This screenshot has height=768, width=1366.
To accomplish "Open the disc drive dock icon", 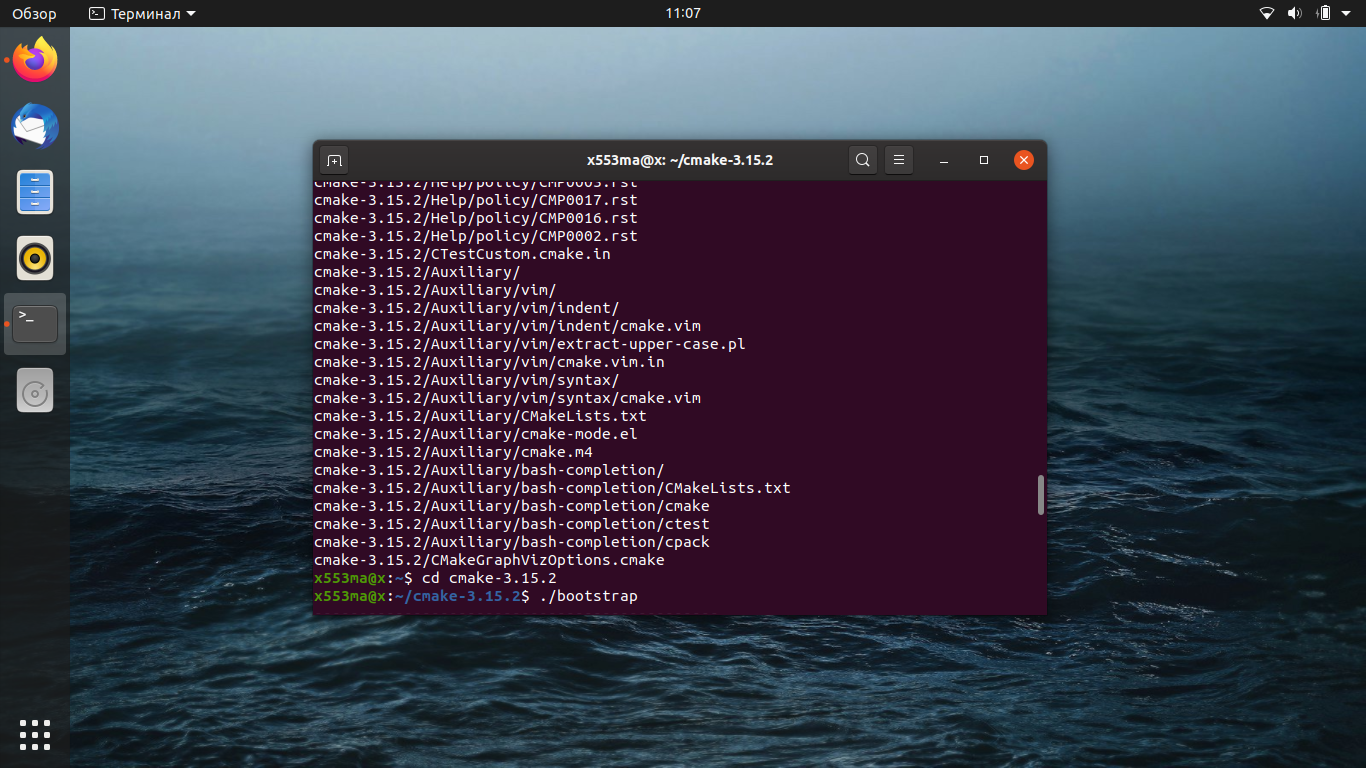I will (35, 390).
